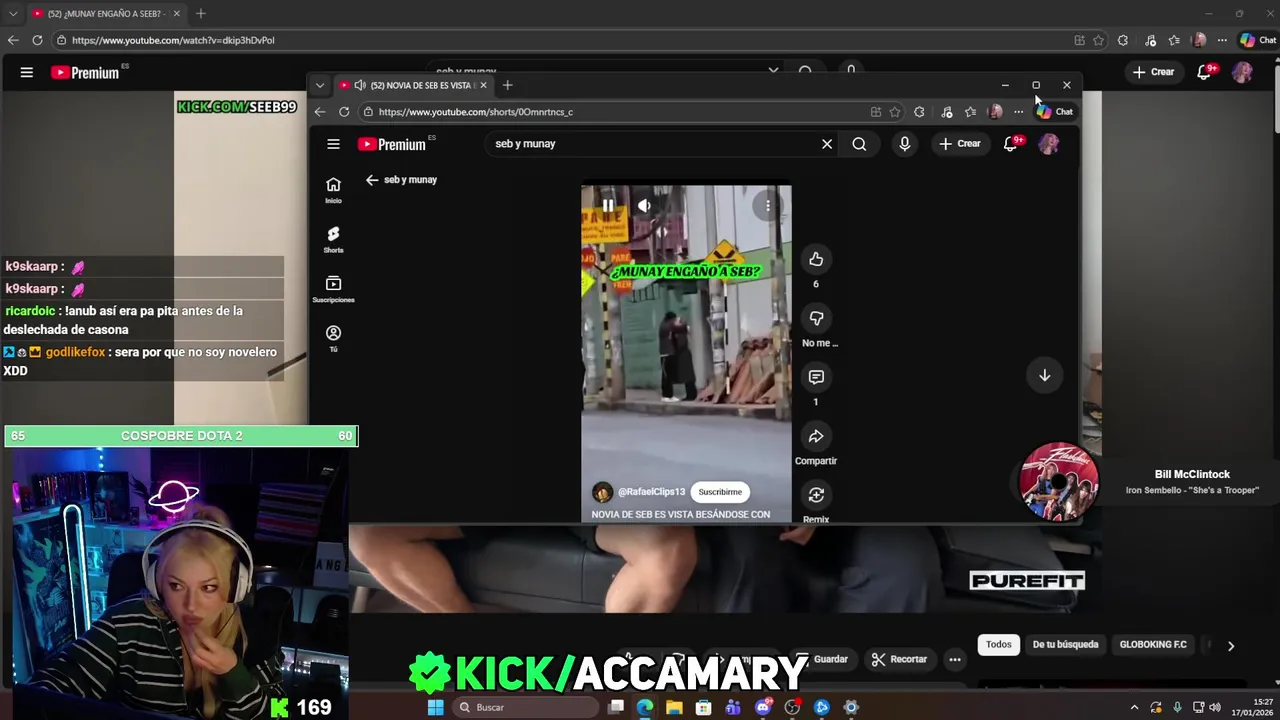Viewport: 1280px width, 720px height.
Task: Open Suscripciones in the front window sidebar
Action: [333, 289]
